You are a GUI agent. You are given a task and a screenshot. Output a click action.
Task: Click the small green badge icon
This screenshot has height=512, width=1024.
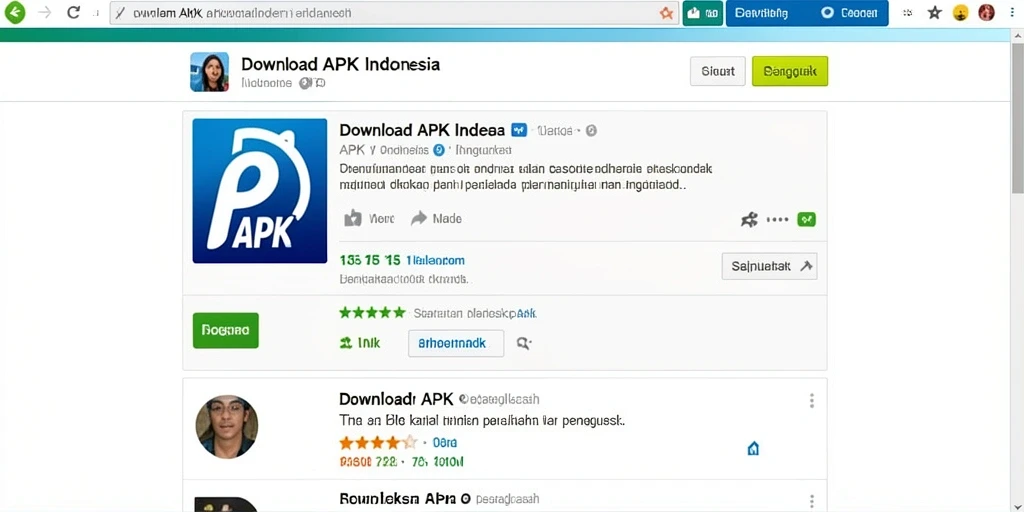[807, 219]
